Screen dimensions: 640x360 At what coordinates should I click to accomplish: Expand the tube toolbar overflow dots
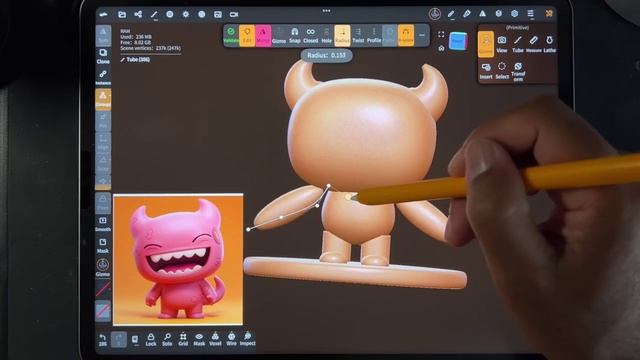[422, 36]
